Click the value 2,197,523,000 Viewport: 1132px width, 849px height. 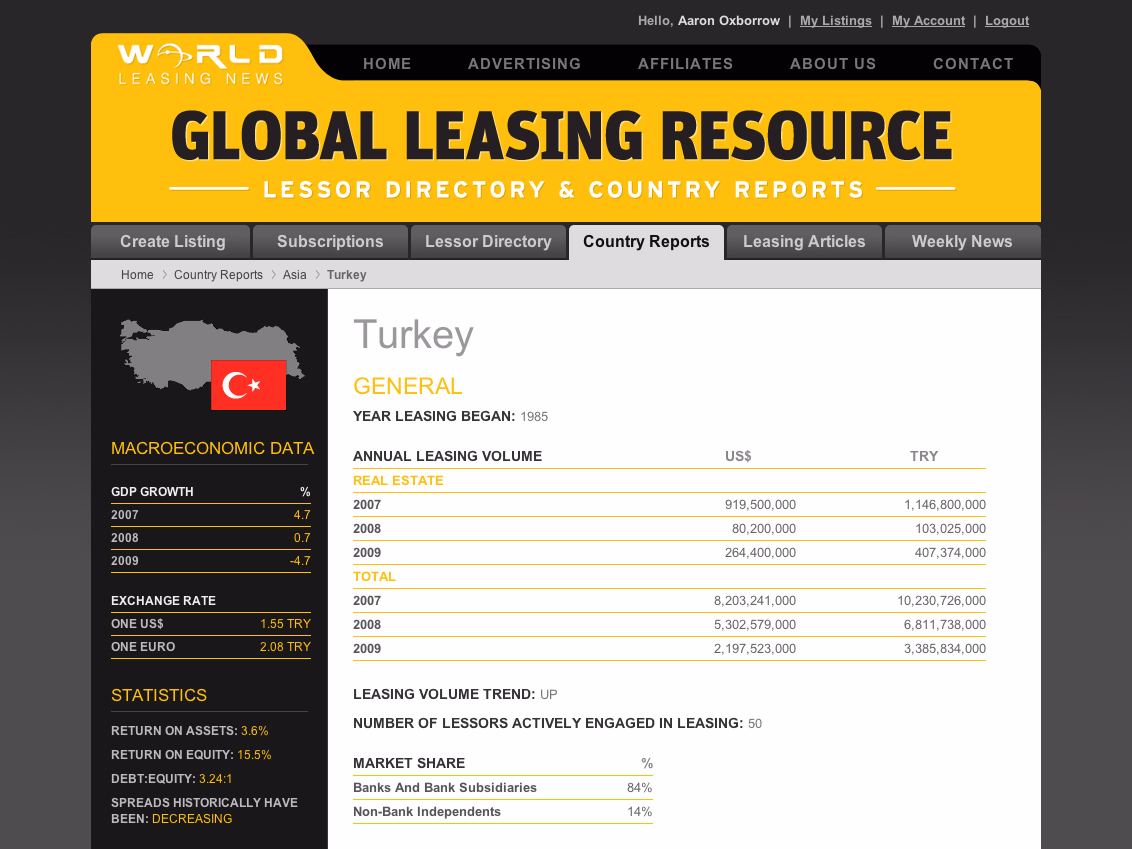point(755,648)
